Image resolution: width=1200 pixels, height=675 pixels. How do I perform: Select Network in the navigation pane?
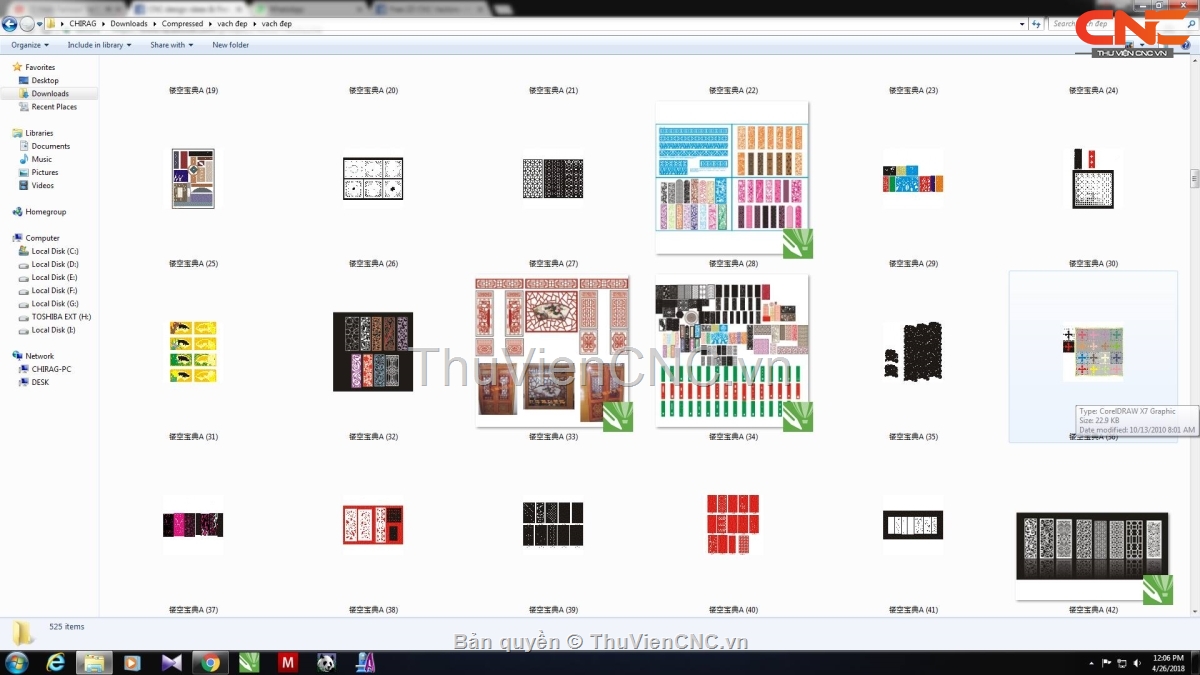[x=33, y=356]
